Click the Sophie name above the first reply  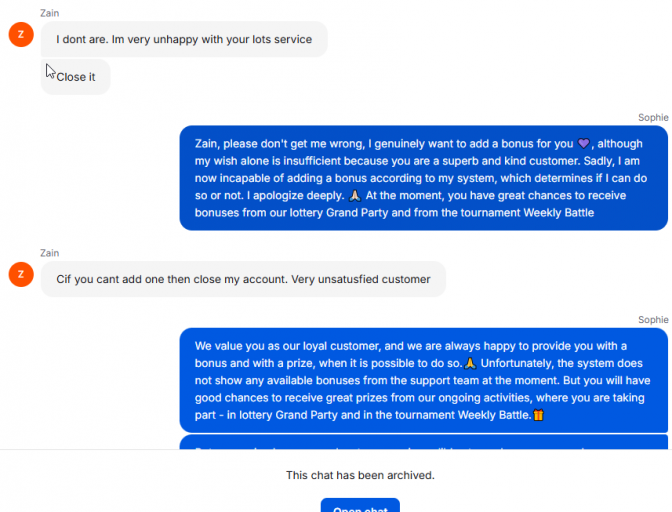pos(653,118)
